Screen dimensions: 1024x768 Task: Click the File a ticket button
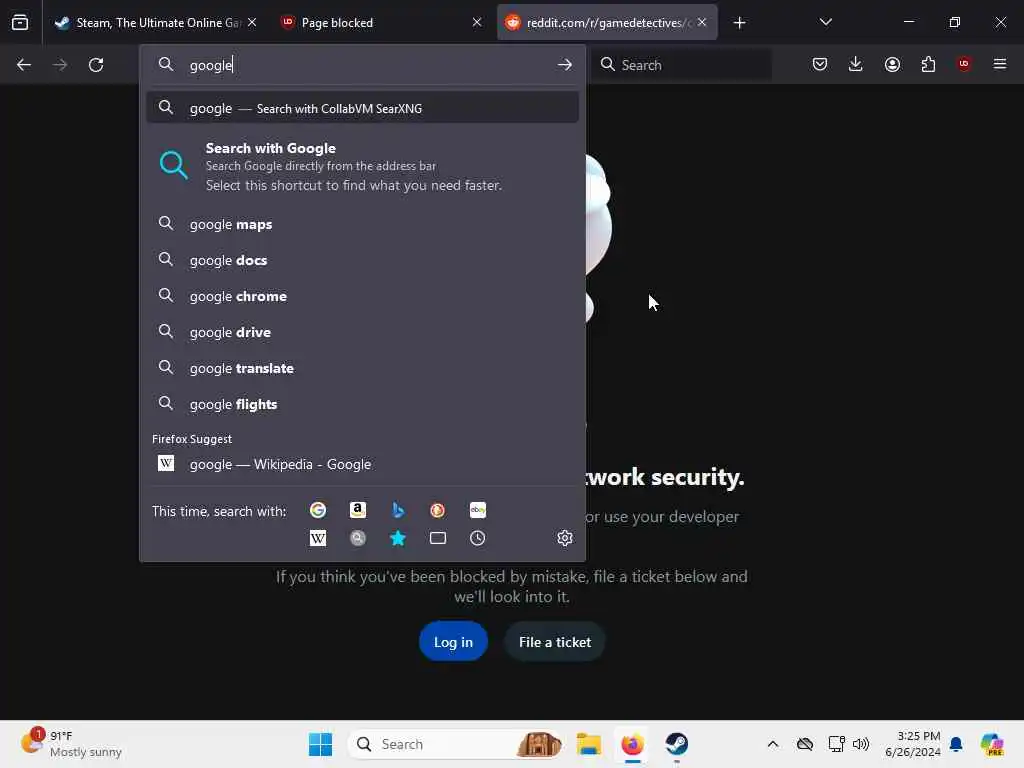554,641
